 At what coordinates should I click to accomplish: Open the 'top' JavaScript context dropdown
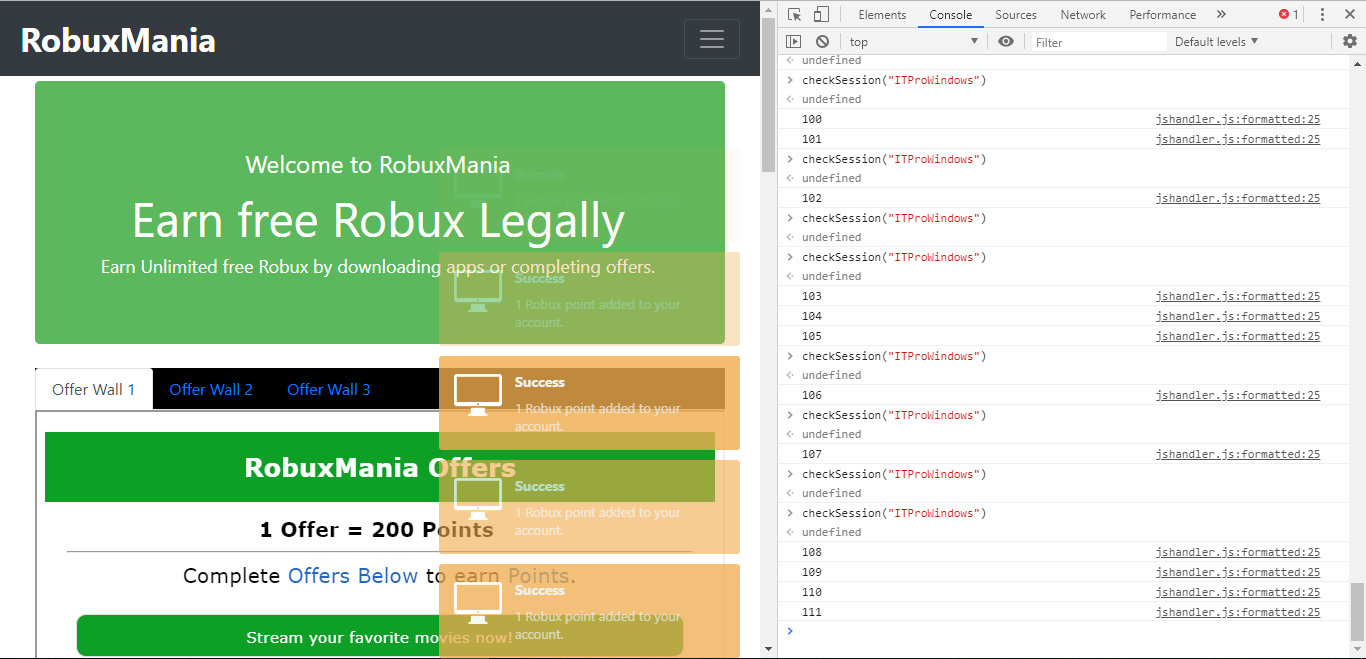coord(914,42)
